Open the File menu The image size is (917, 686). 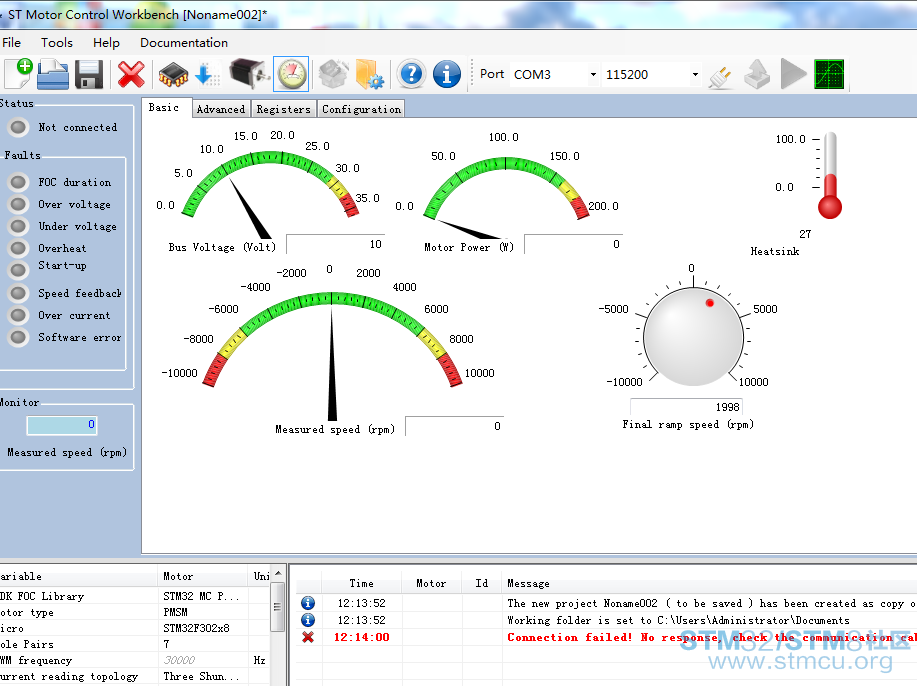click(x=11, y=43)
